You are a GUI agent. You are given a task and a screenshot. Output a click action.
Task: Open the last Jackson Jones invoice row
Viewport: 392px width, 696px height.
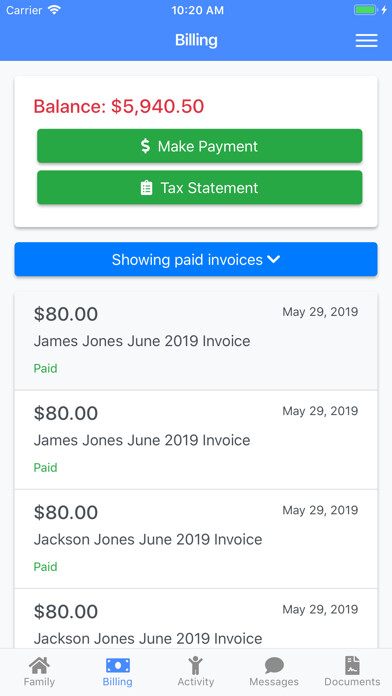pos(196,619)
